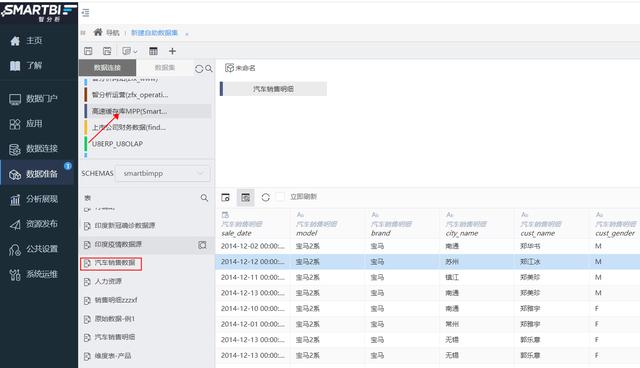
Task: Click the cust_gender column header
Action: pos(615,233)
